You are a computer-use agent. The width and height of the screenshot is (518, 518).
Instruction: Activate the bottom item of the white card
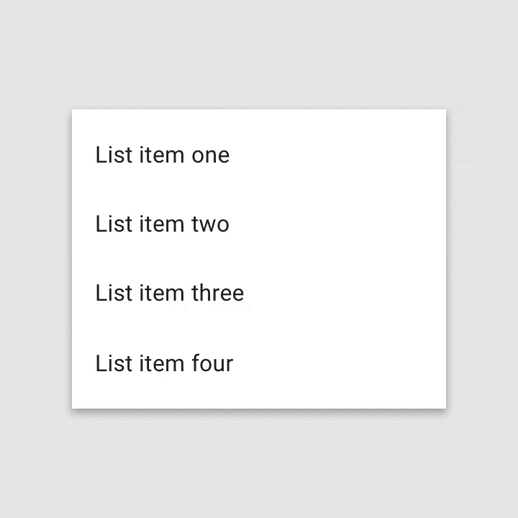point(259,363)
